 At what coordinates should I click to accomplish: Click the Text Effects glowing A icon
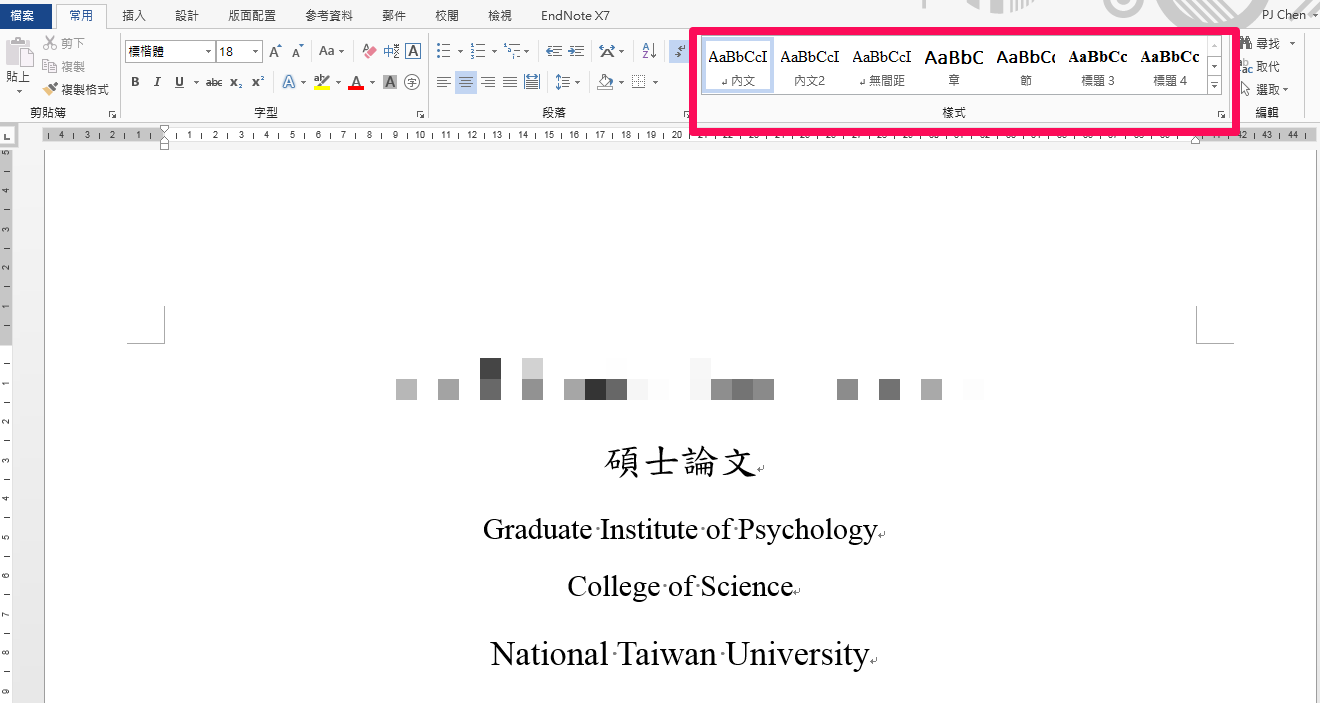[288, 82]
